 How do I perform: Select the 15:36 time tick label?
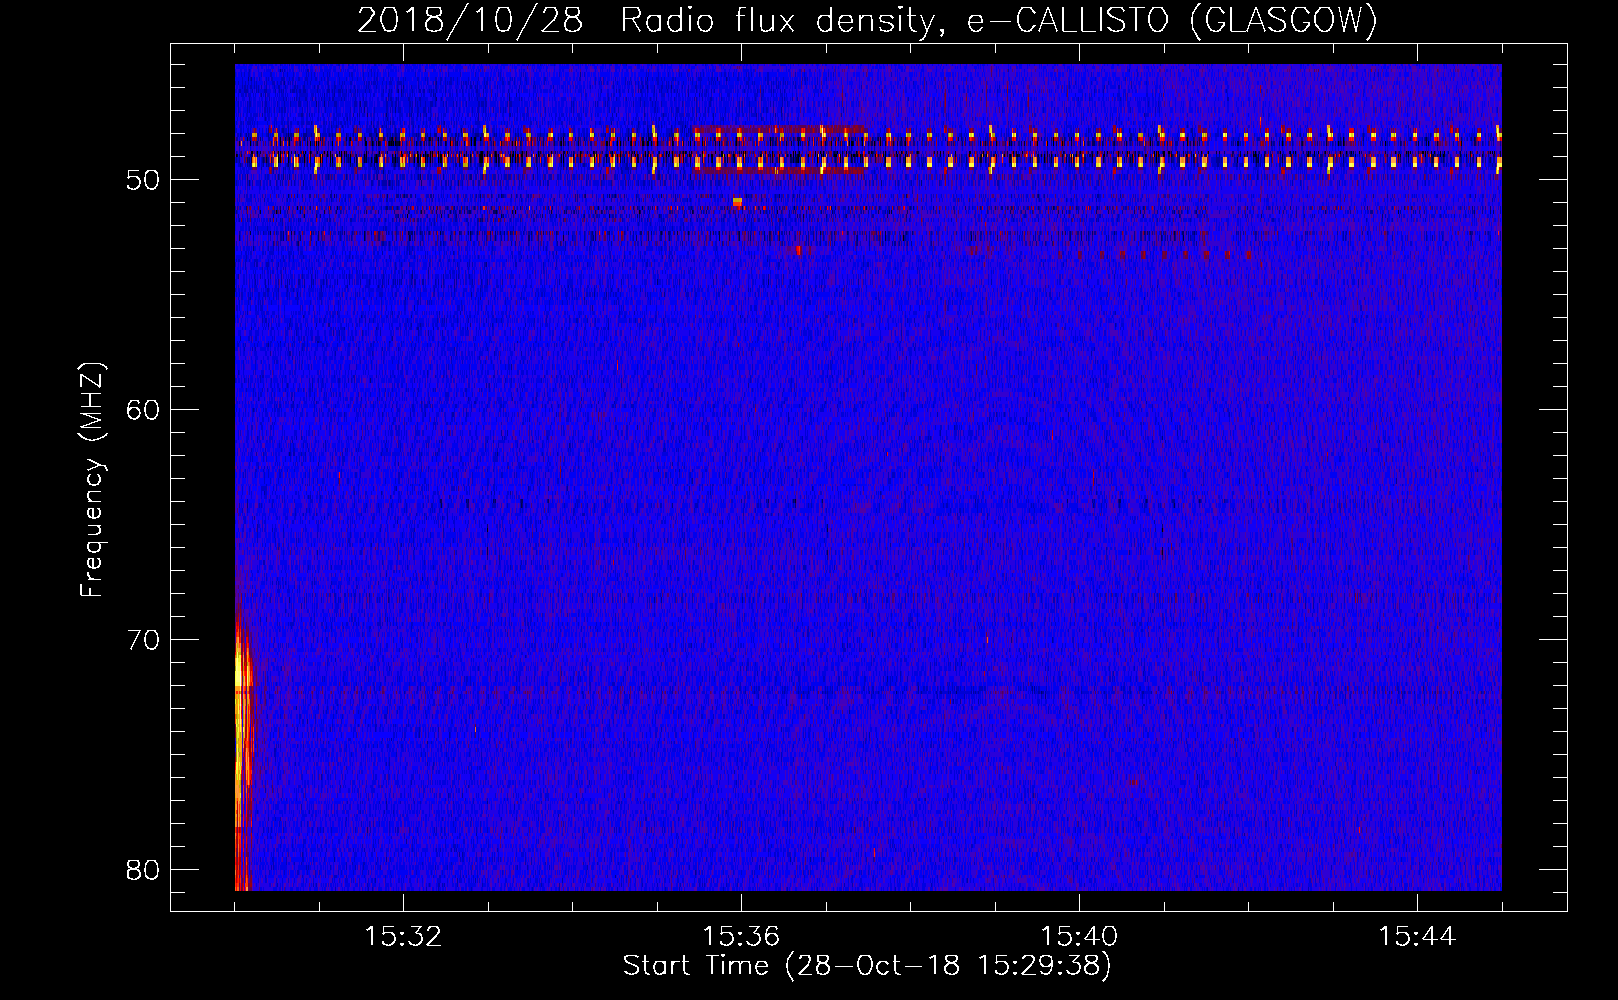[741, 937]
